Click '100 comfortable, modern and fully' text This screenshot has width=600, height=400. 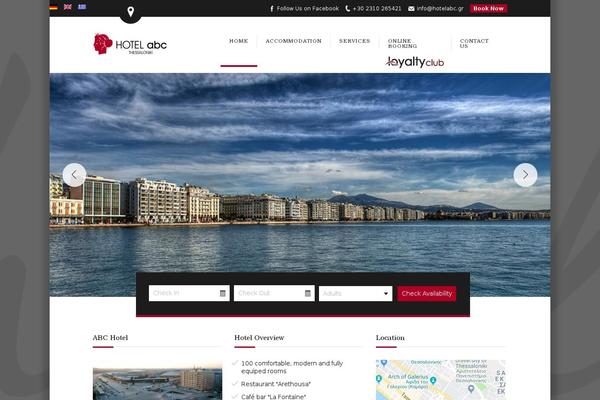pos(292,363)
